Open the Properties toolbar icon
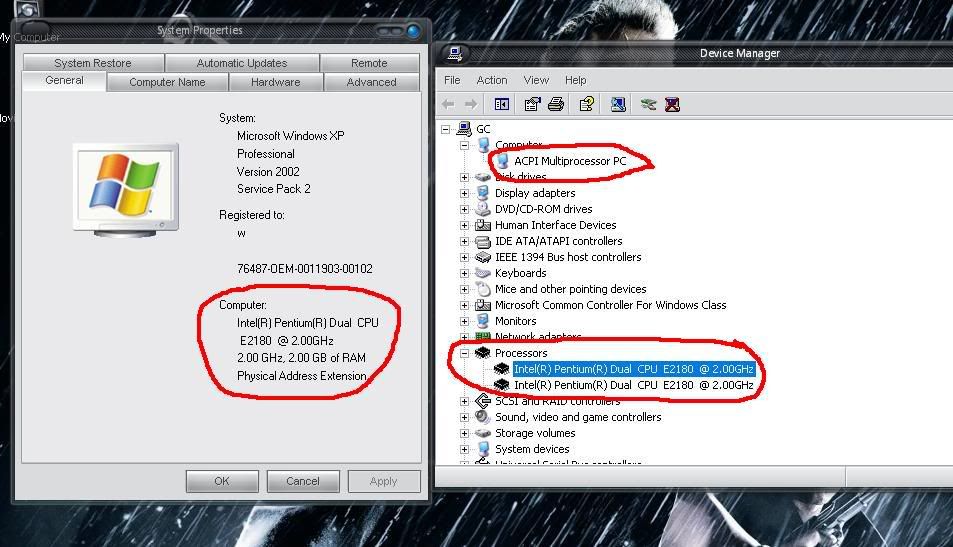Screen dimensions: 953x547 (x=532, y=104)
